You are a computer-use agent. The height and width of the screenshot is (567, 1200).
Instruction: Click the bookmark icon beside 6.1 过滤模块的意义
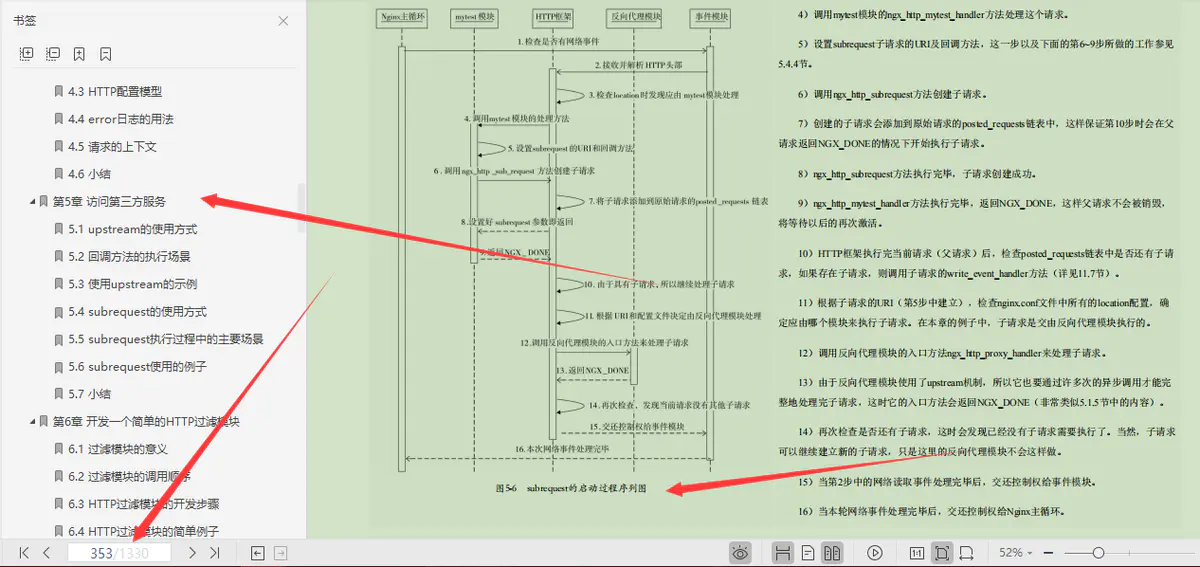pos(59,449)
